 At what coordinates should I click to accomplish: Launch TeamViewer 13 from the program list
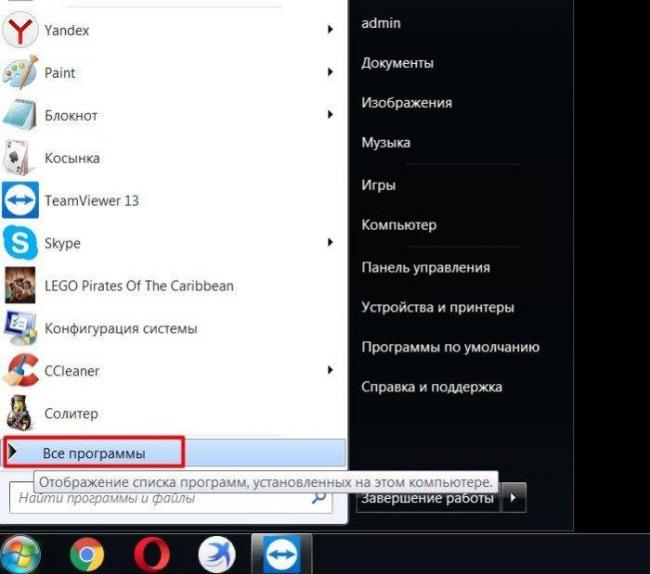click(91, 200)
